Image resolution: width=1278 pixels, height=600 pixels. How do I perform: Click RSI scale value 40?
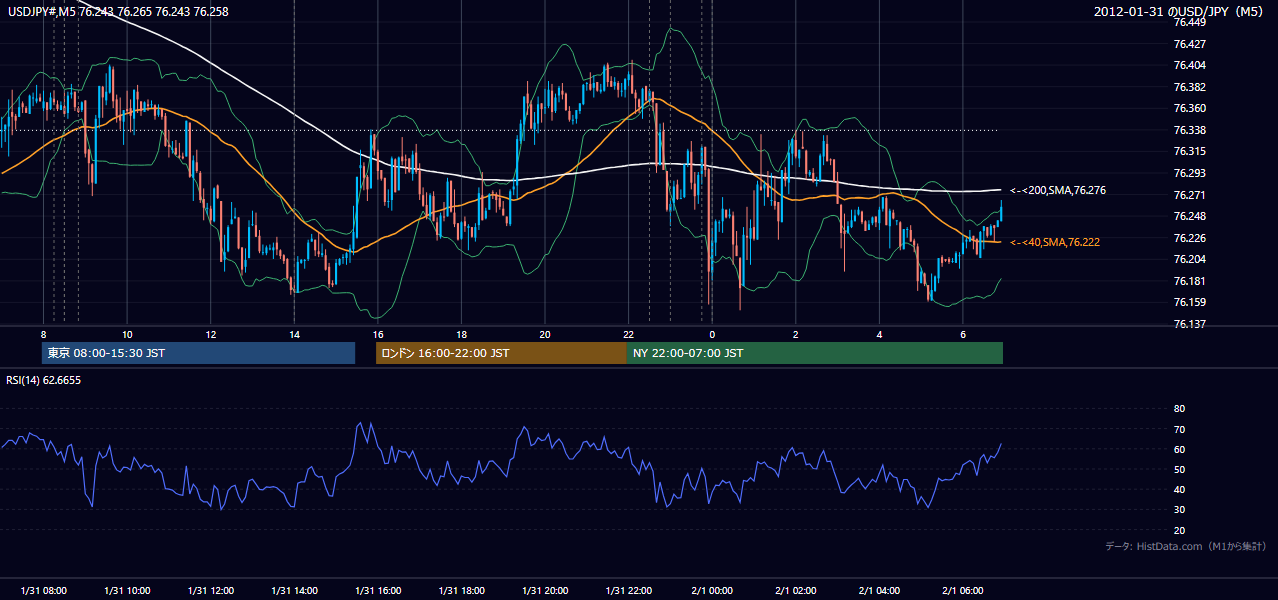(x=1179, y=489)
